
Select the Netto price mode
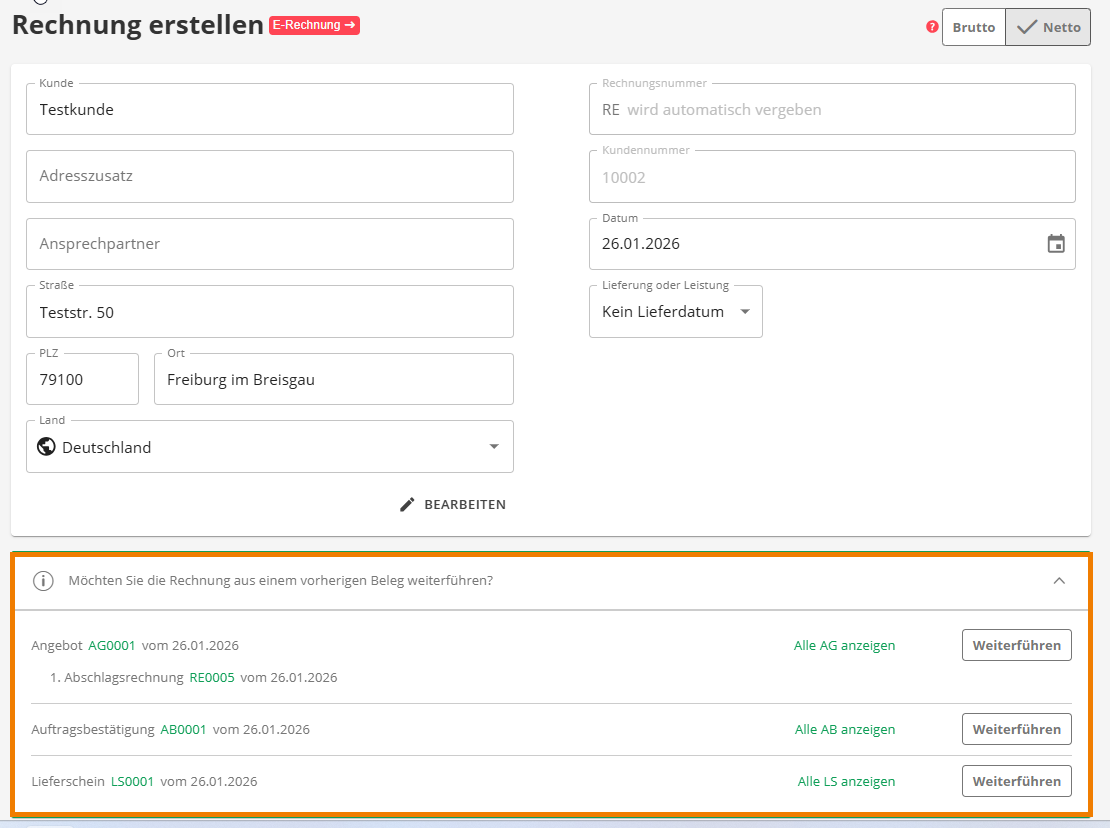1048,28
